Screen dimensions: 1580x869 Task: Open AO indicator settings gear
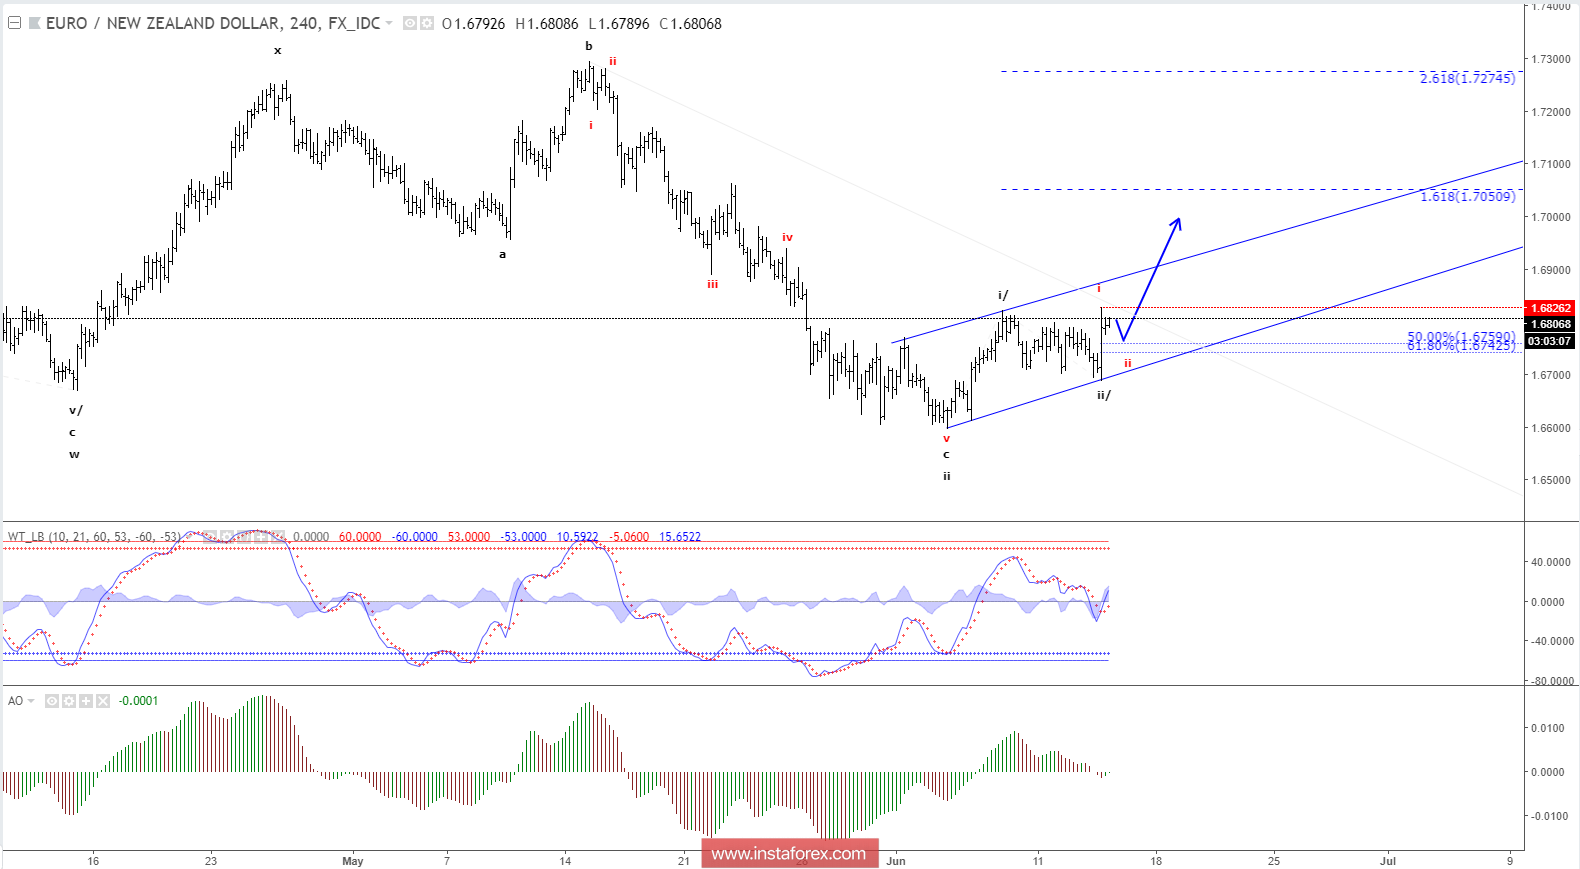click(69, 701)
